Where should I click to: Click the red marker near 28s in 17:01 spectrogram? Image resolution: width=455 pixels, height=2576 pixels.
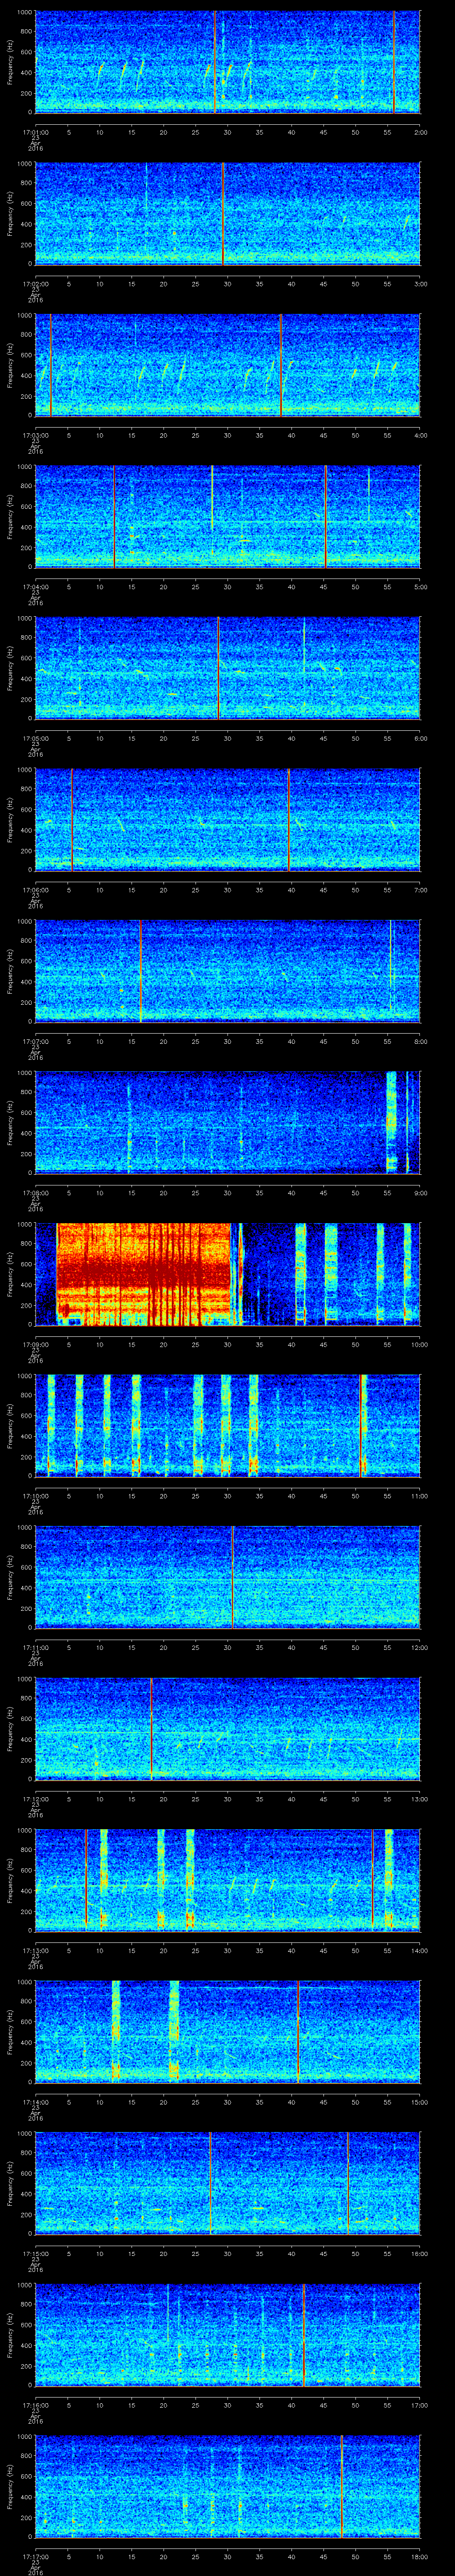tap(214, 62)
